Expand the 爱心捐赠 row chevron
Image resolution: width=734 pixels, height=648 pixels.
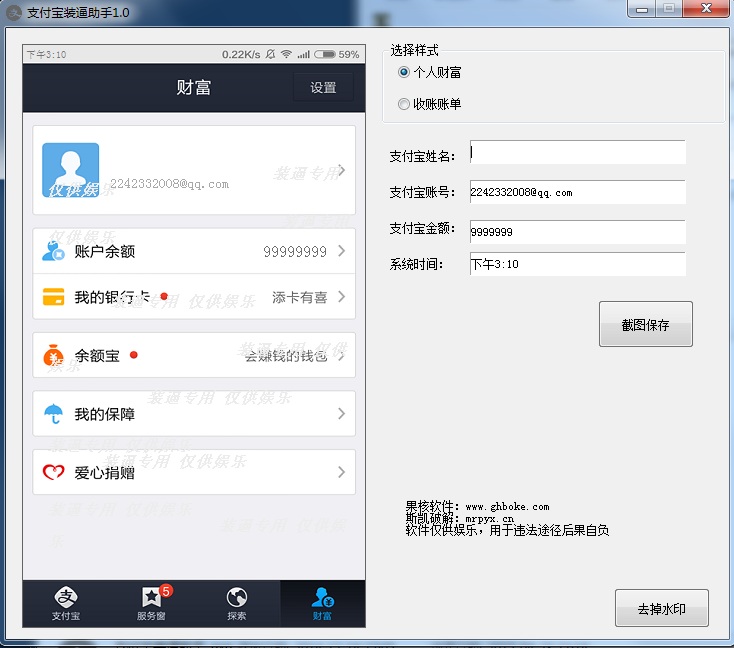341,472
